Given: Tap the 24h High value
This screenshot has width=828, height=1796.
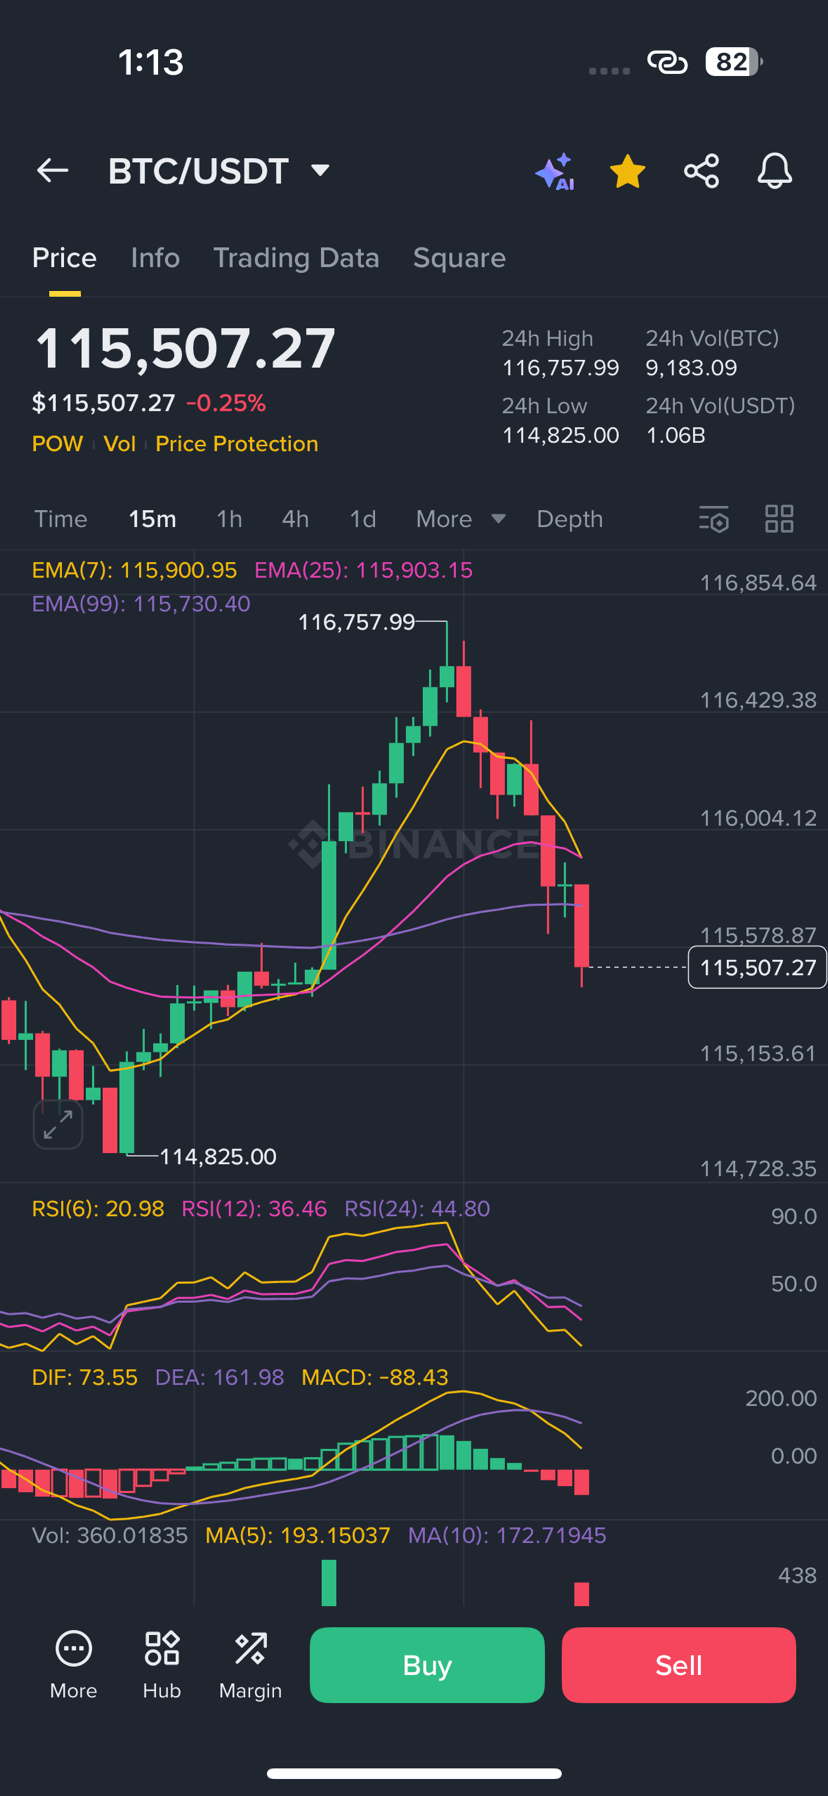Looking at the screenshot, I should (561, 368).
